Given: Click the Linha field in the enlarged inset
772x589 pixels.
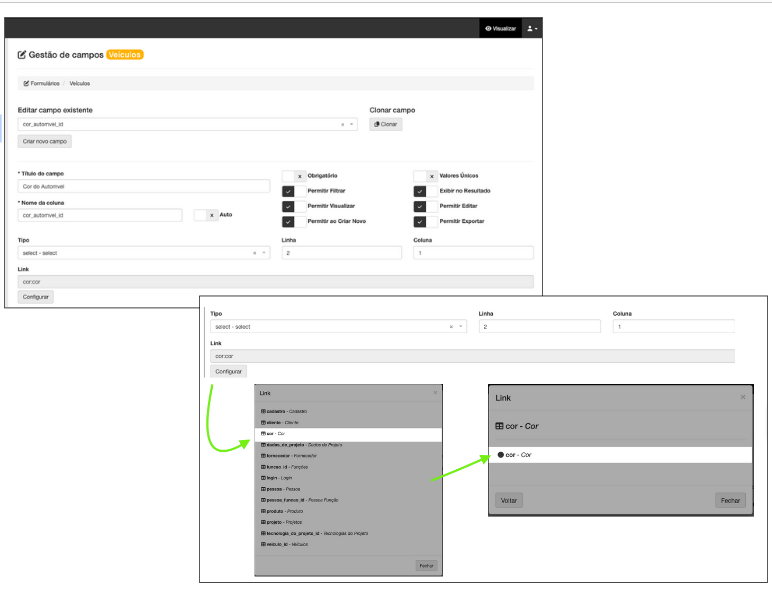Looking at the screenshot, I should pos(540,327).
